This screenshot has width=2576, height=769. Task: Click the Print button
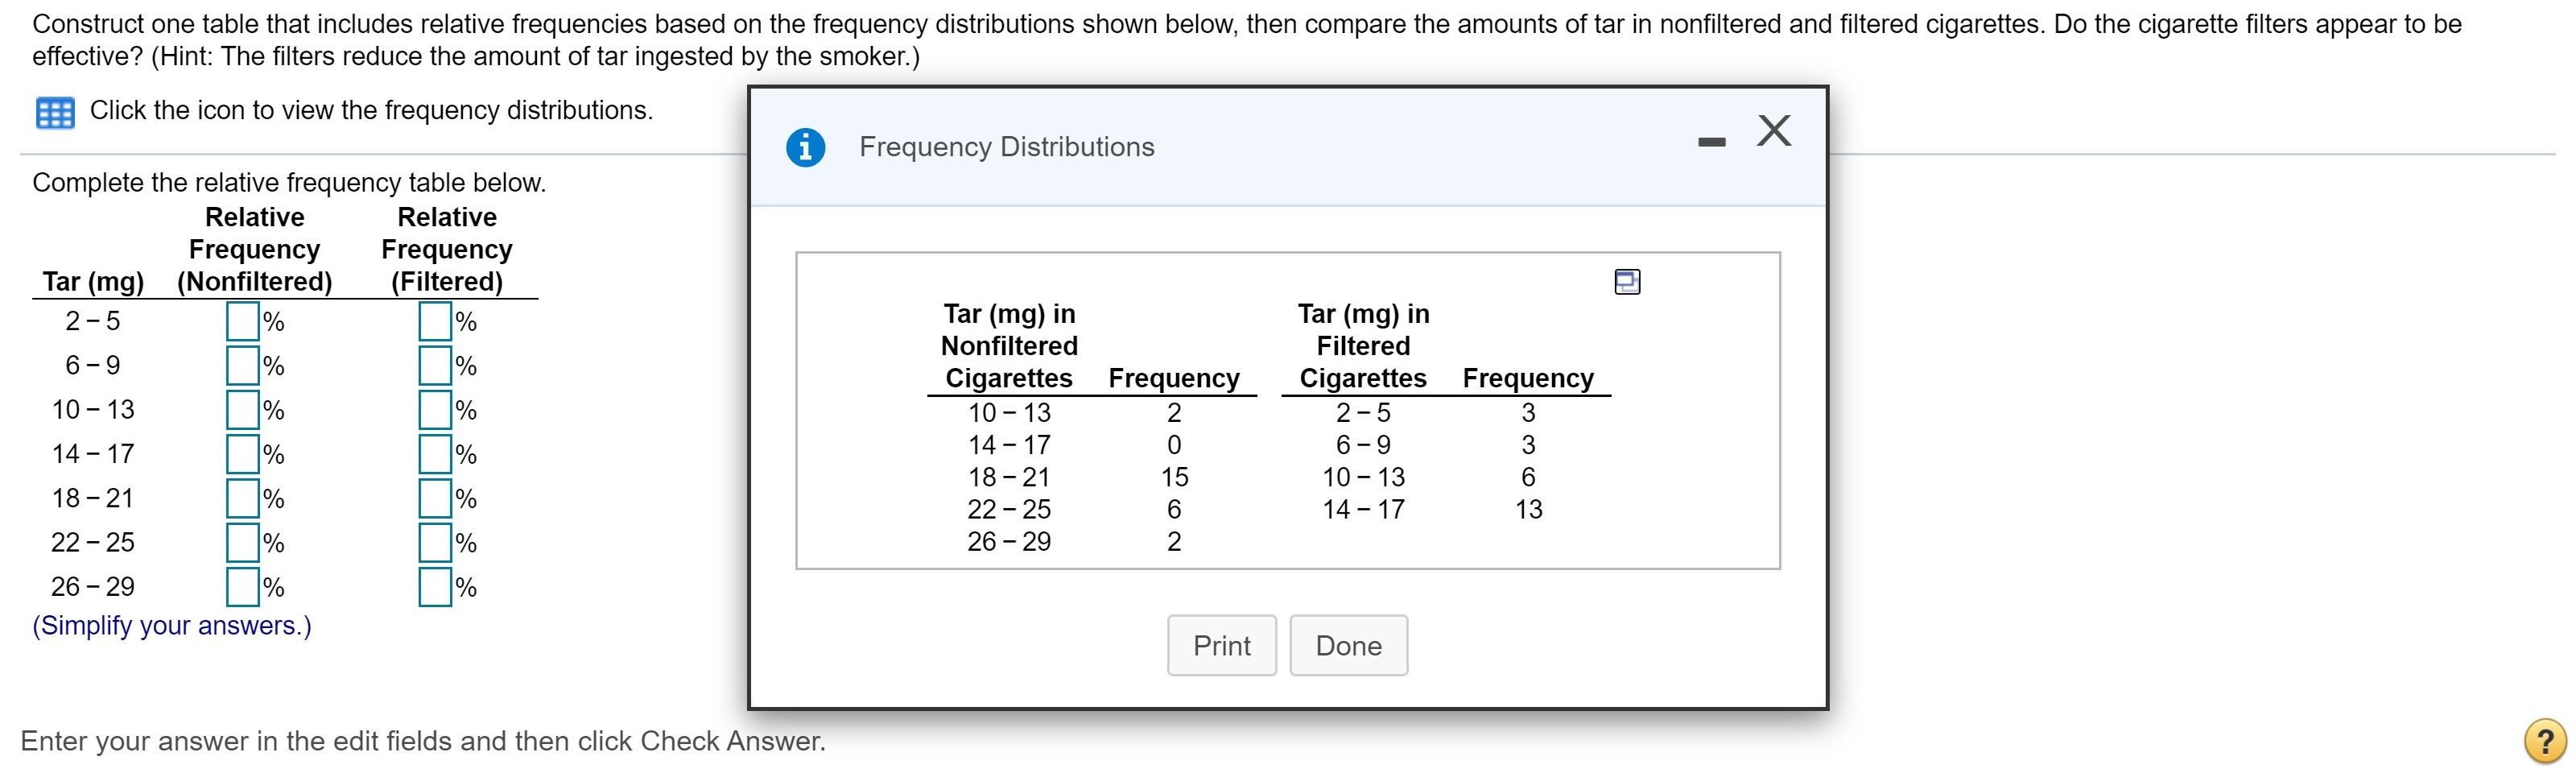pos(1221,645)
